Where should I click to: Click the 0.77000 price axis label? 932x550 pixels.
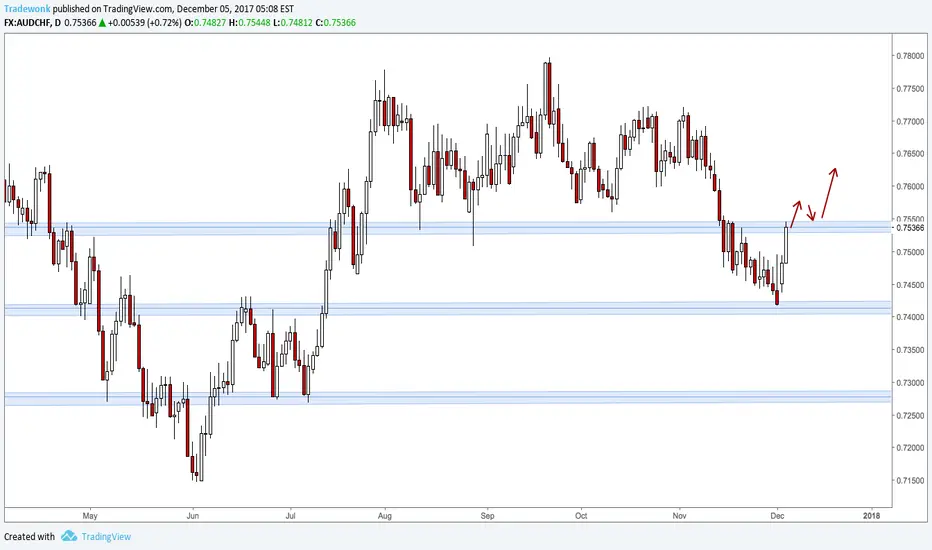pos(910,121)
